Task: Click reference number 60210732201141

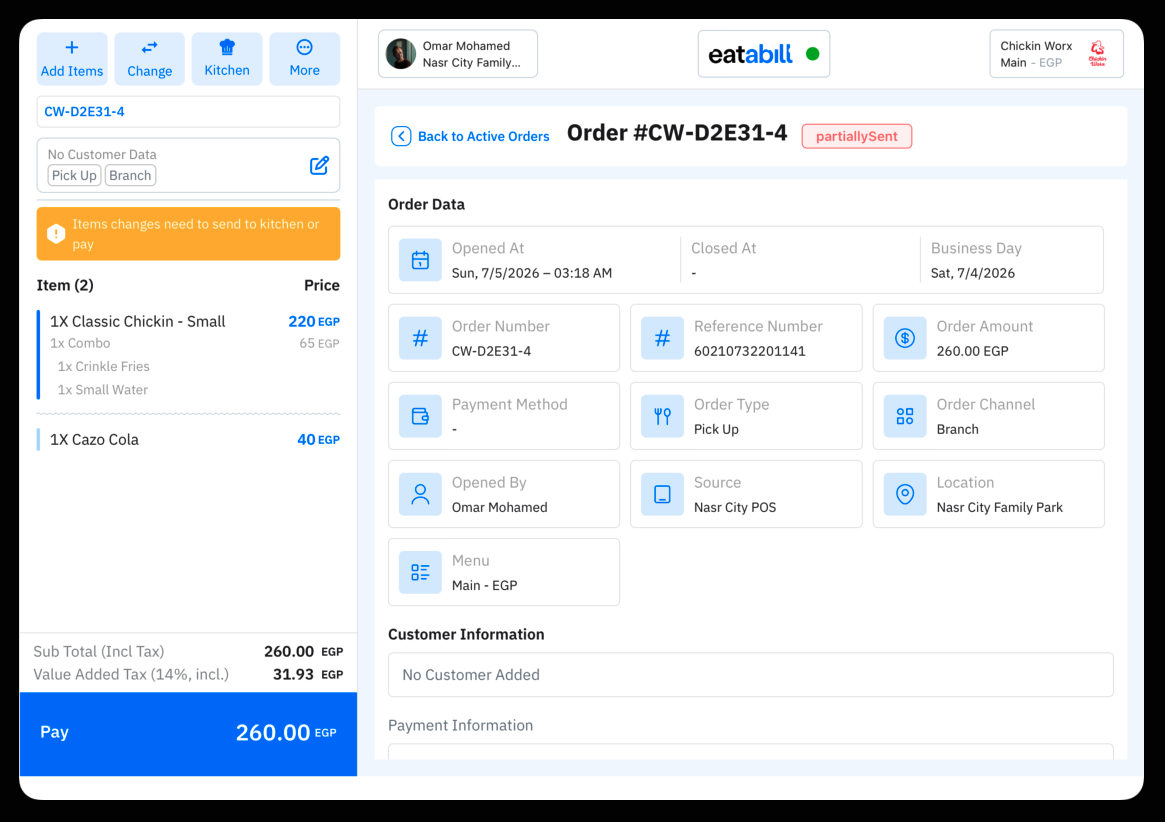Action: (750, 351)
